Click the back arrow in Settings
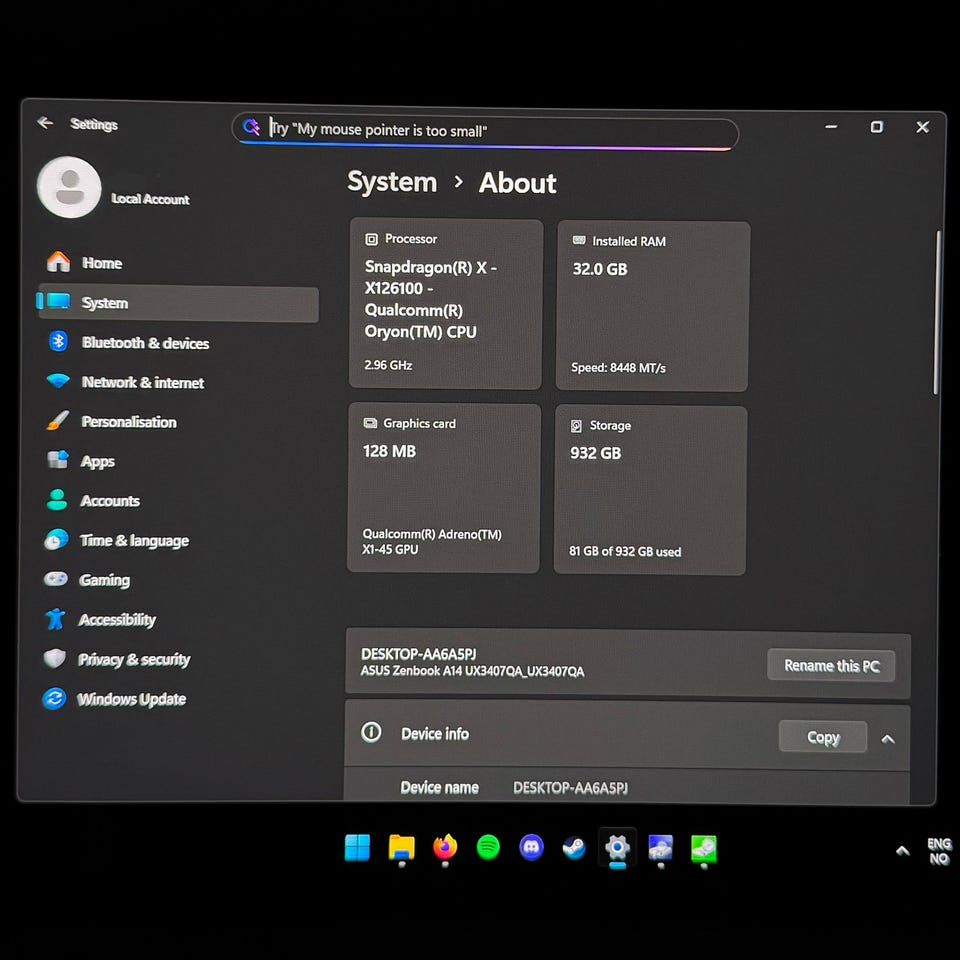Image resolution: width=960 pixels, height=960 pixels. 45,122
